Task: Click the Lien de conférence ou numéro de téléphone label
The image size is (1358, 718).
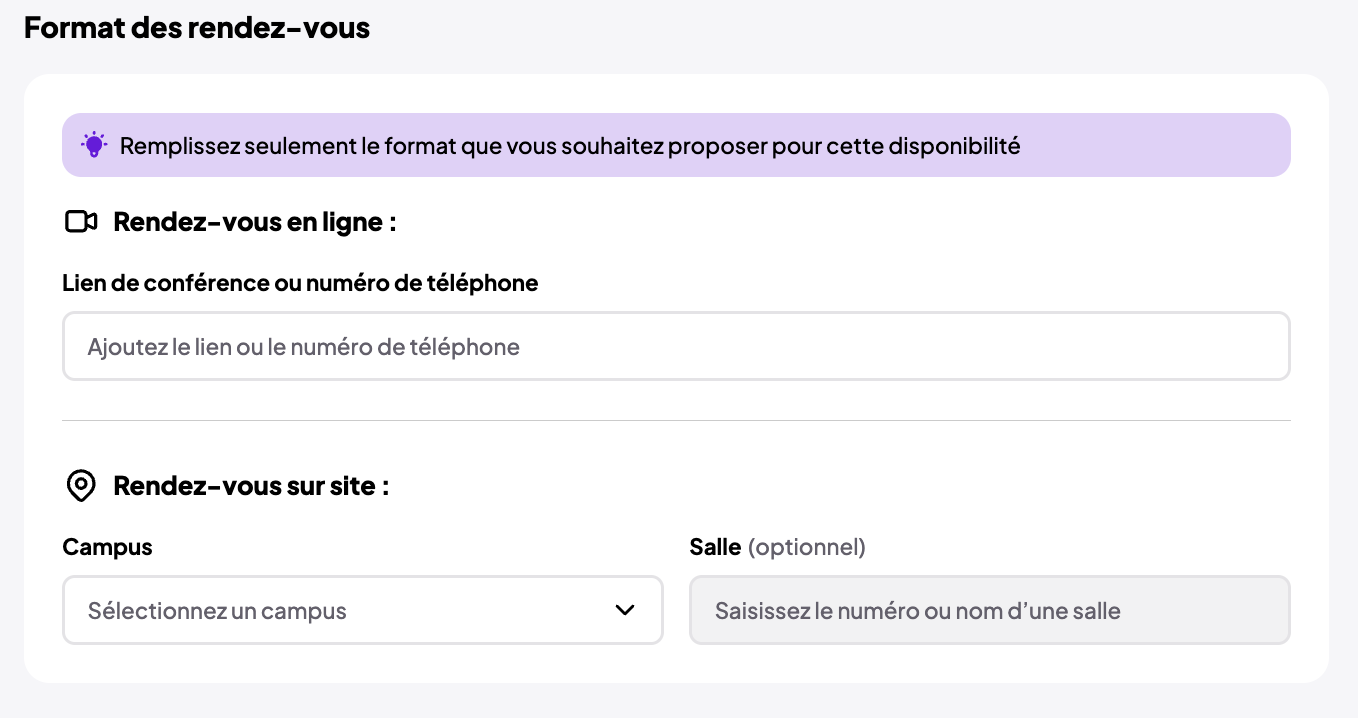Action: tap(300, 282)
